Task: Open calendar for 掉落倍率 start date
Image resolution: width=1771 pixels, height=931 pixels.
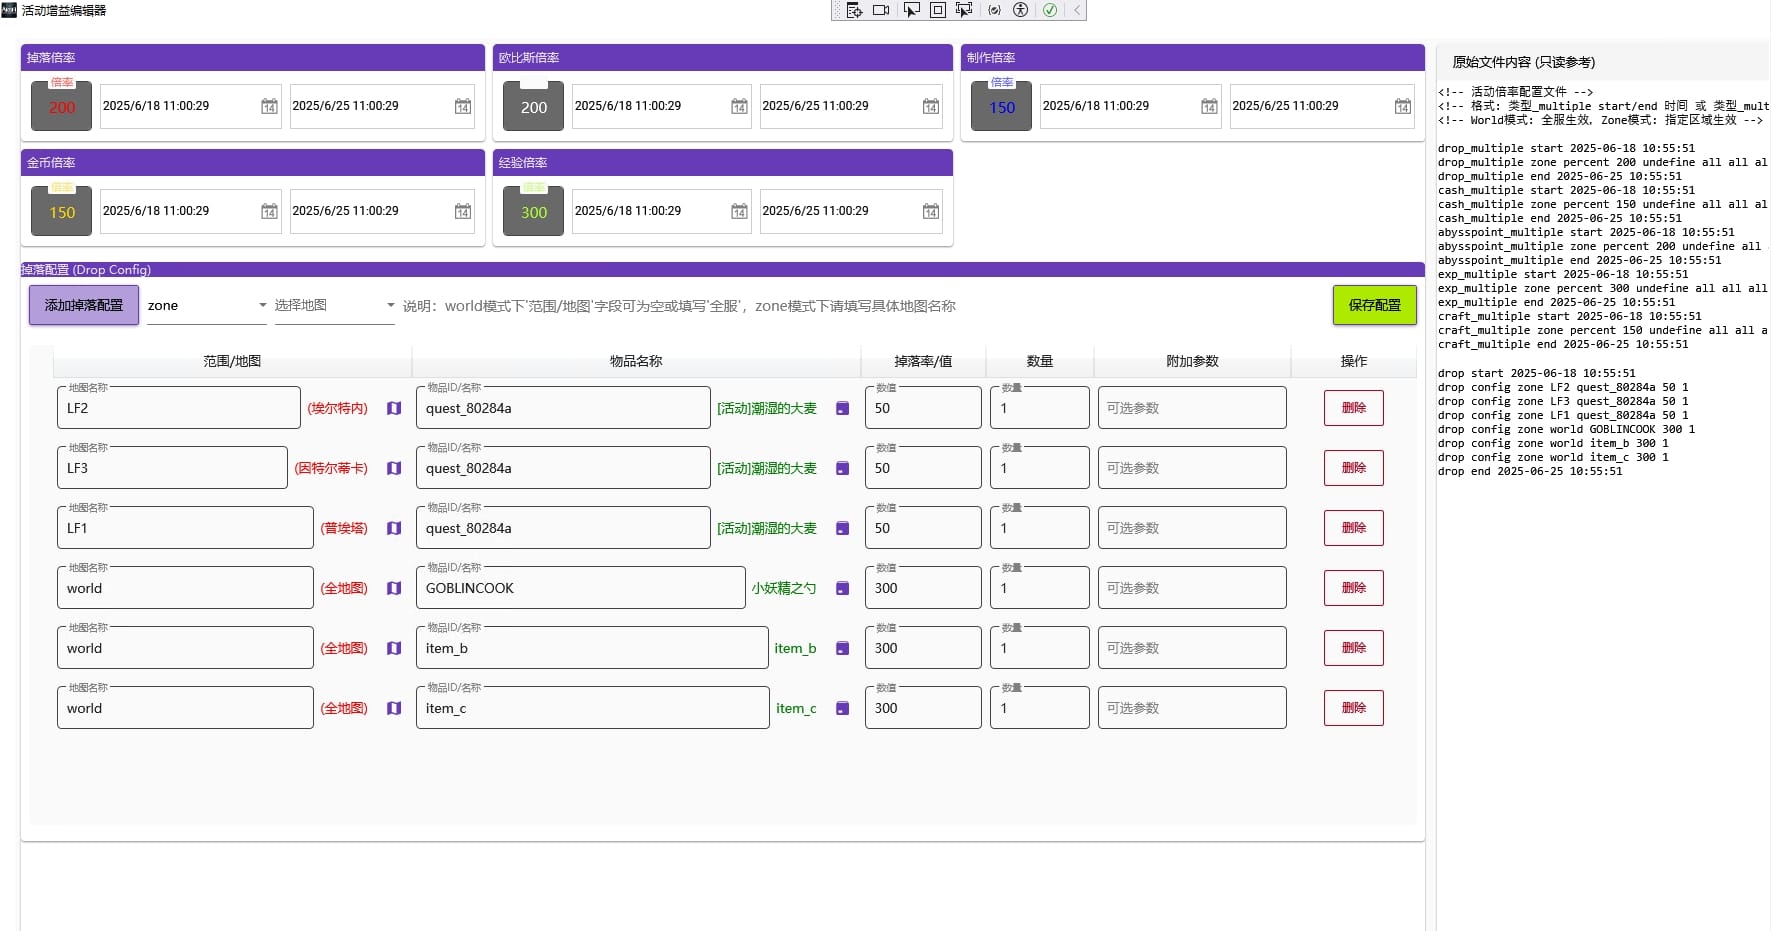Action: (269, 106)
